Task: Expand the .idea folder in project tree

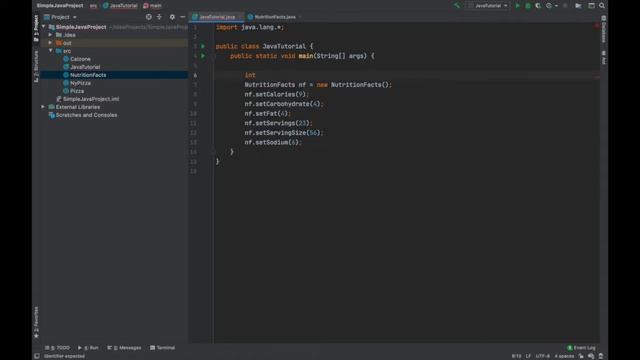Action: (51, 35)
